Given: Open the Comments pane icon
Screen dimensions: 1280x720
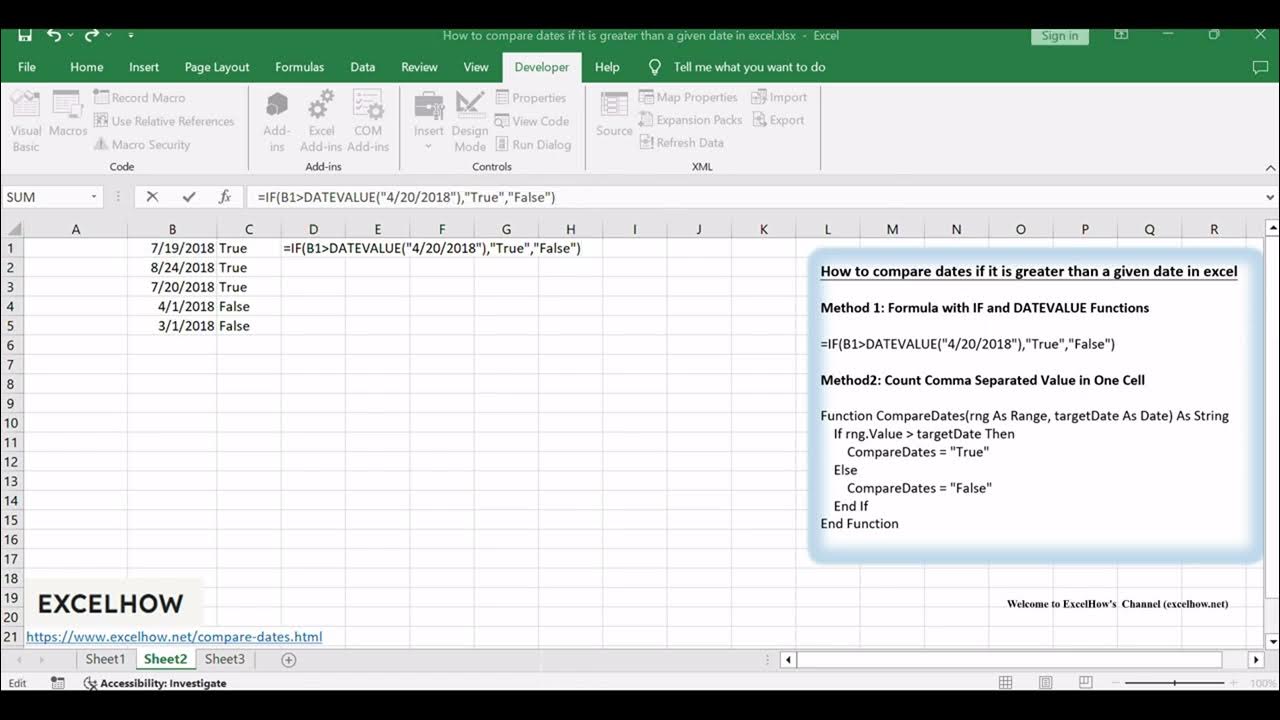Looking at the screenshot, I should (x=1260, y=67).
